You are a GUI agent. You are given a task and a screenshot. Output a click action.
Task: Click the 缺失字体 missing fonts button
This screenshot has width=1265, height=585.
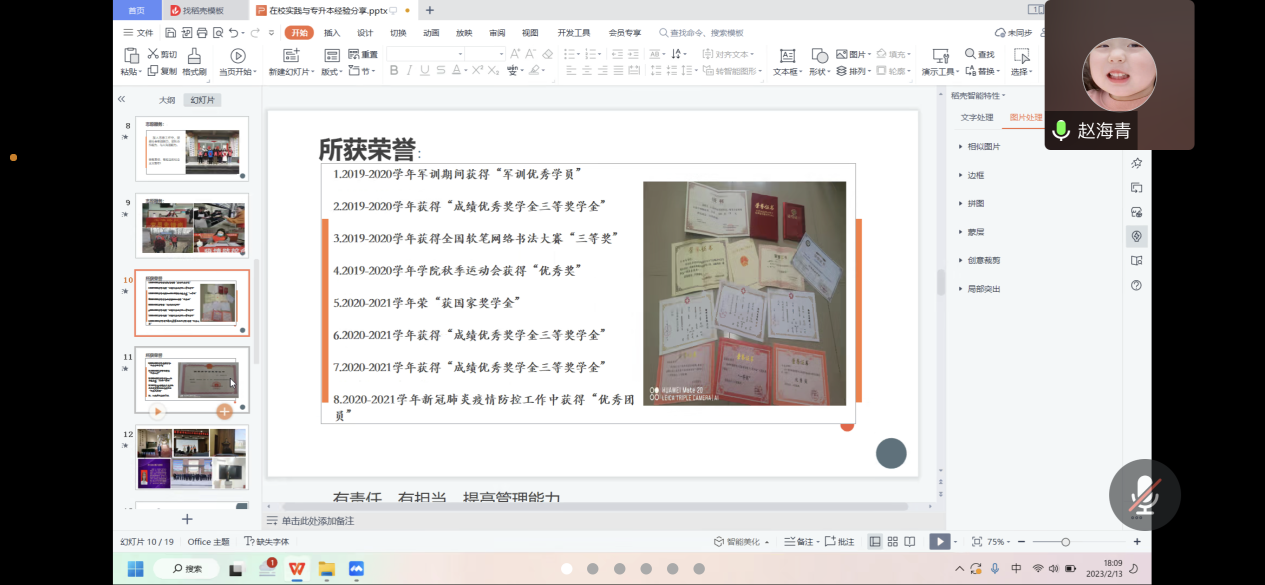point(267,542)
